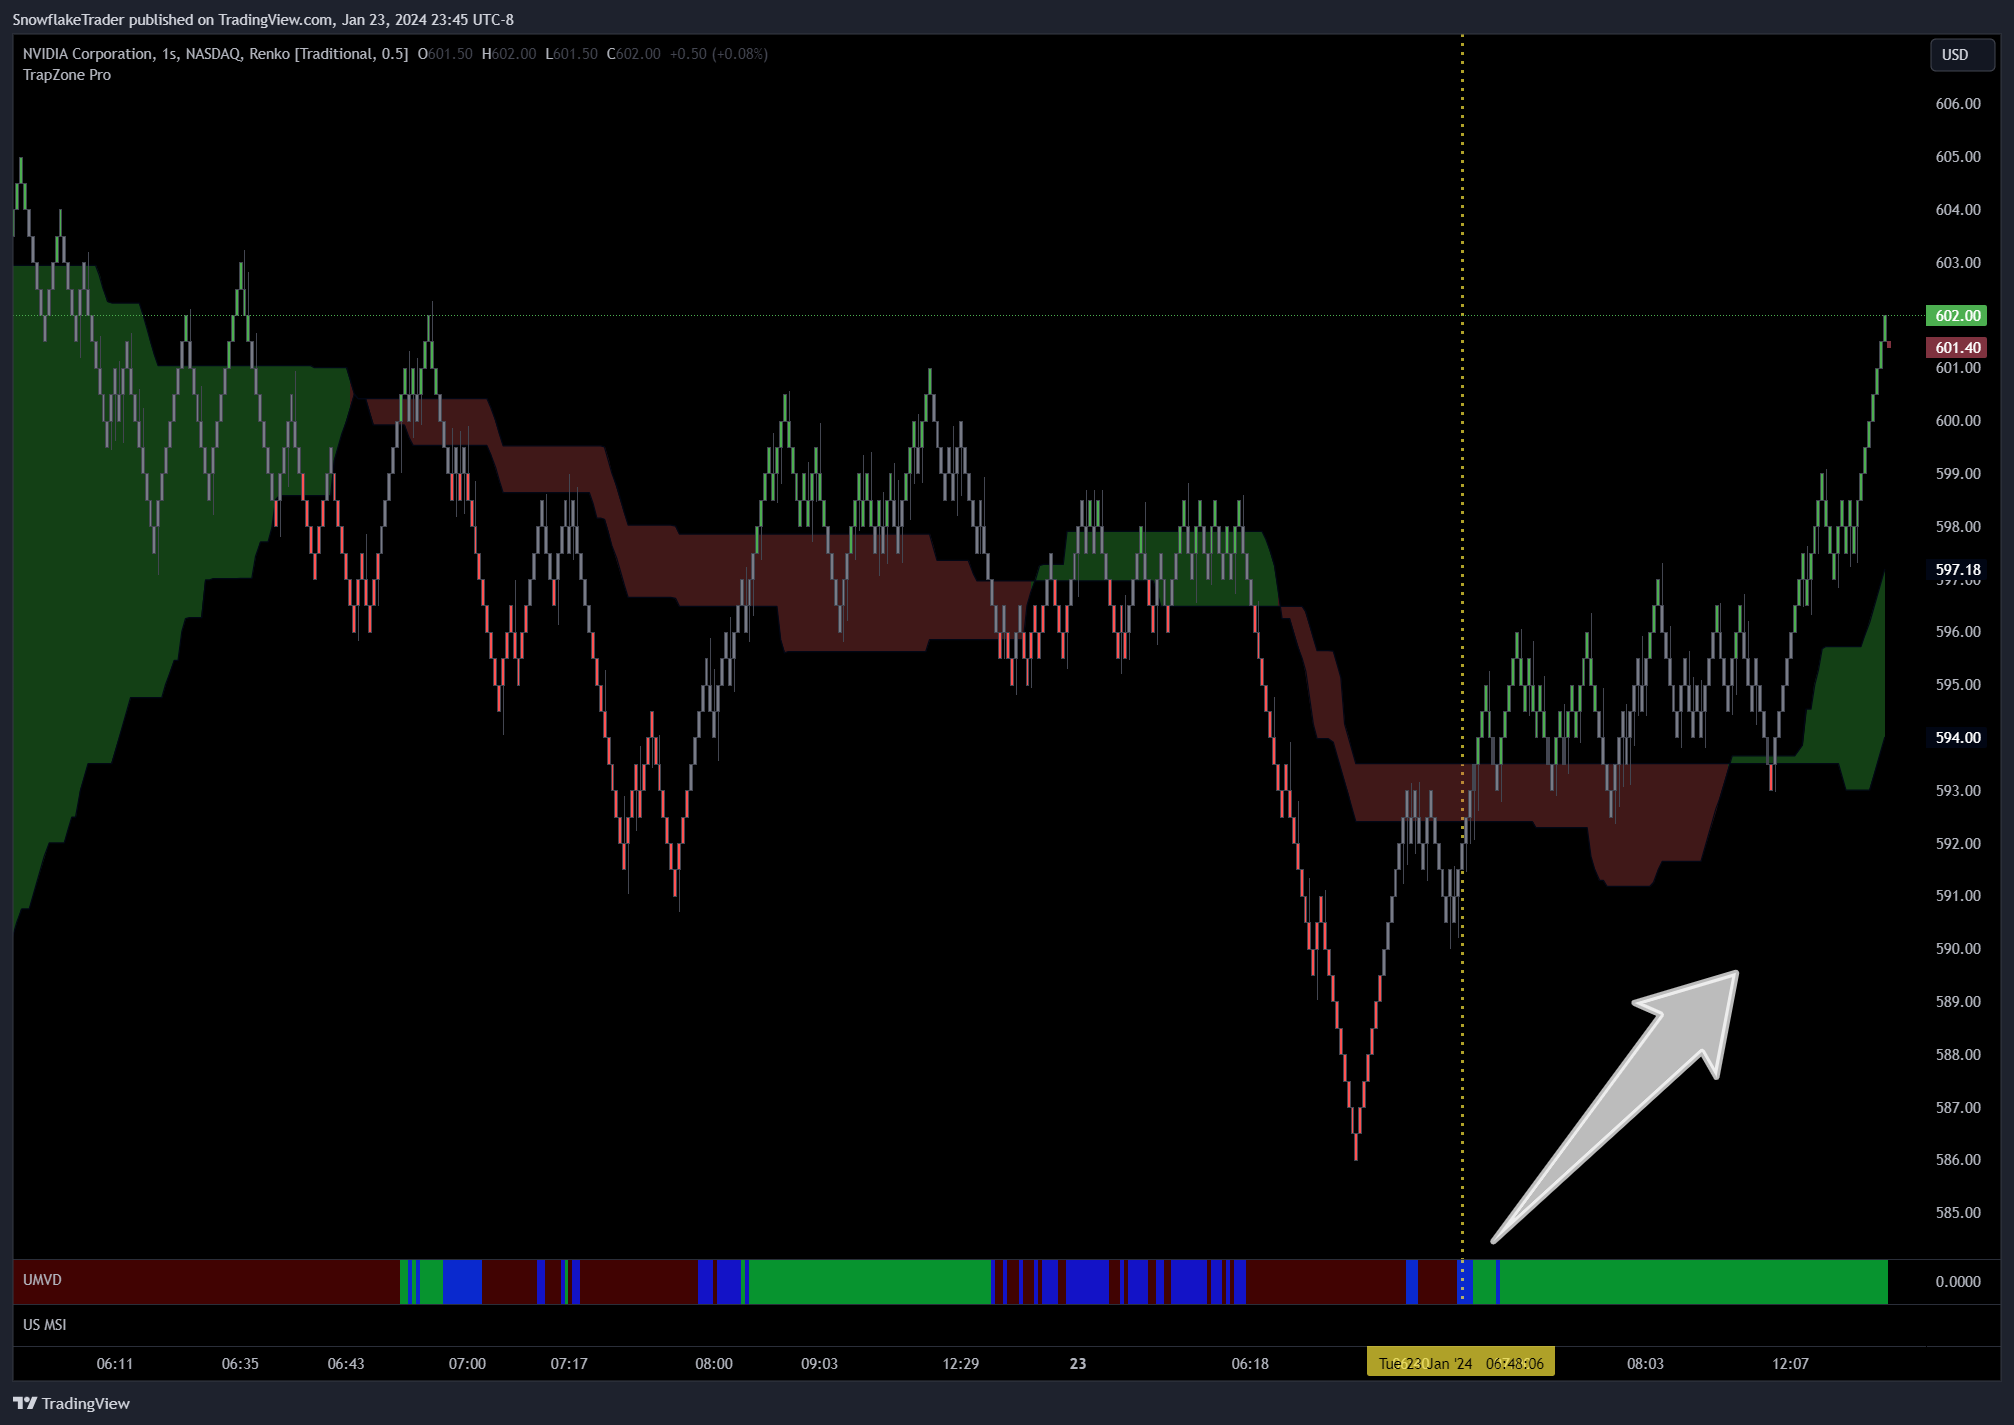
Task: Click the 07:00 time axis label
Action: tap(467, 1363)
